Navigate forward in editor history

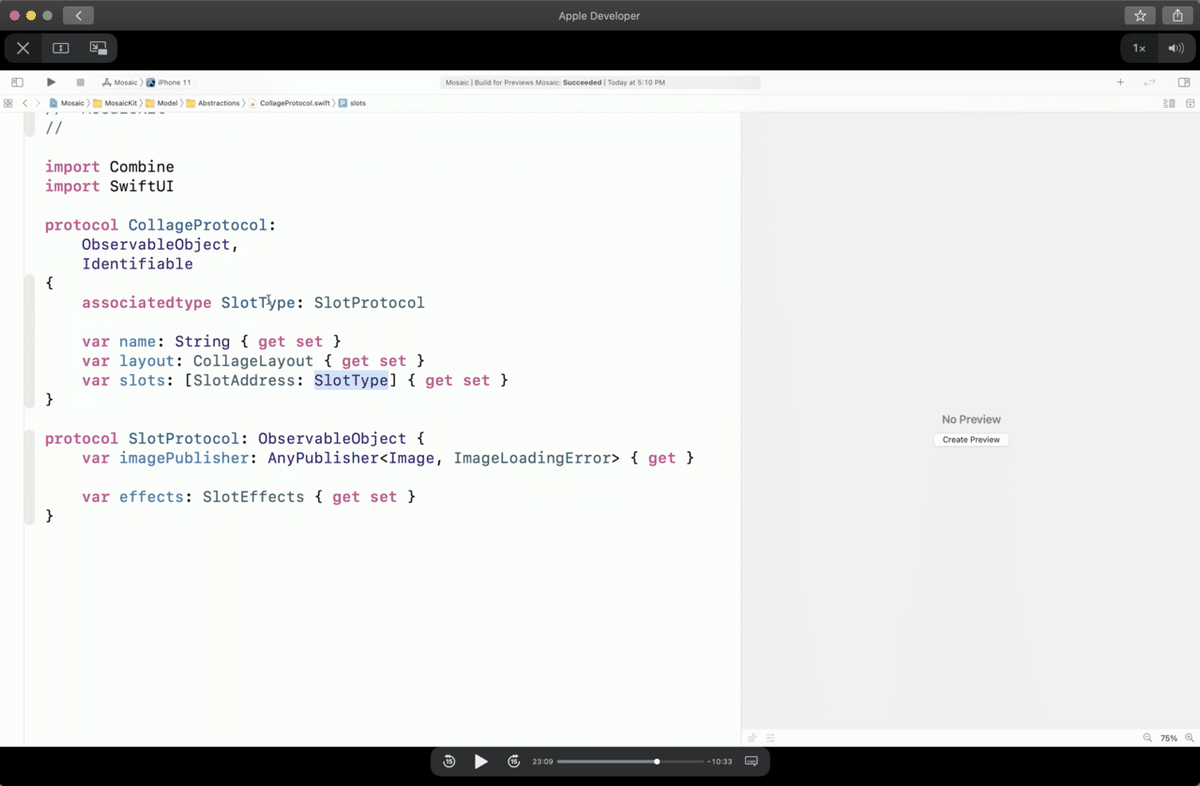(x=38, y=103)
